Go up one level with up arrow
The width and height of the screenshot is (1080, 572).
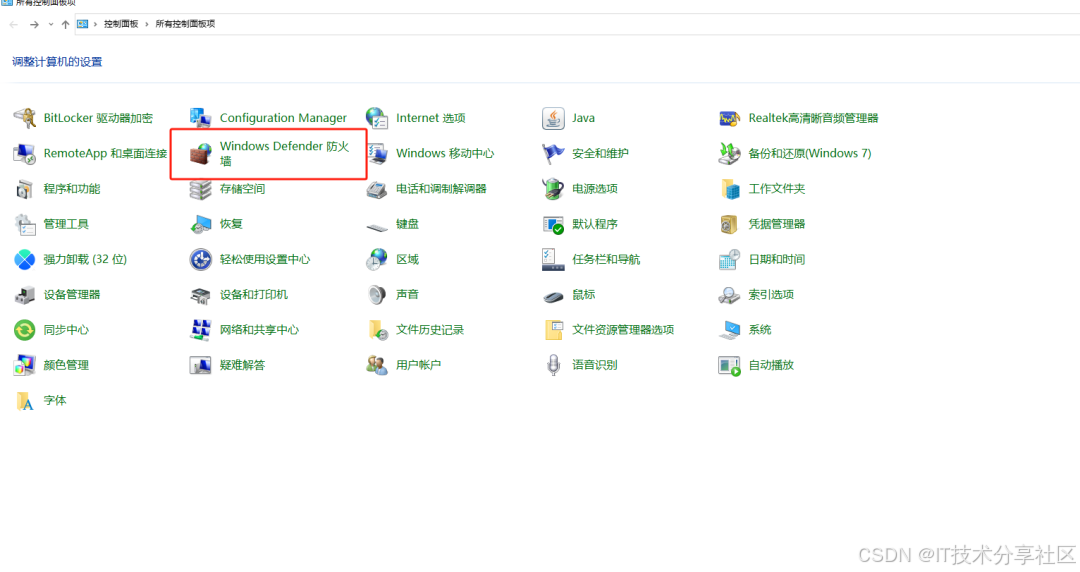(65, 24)
